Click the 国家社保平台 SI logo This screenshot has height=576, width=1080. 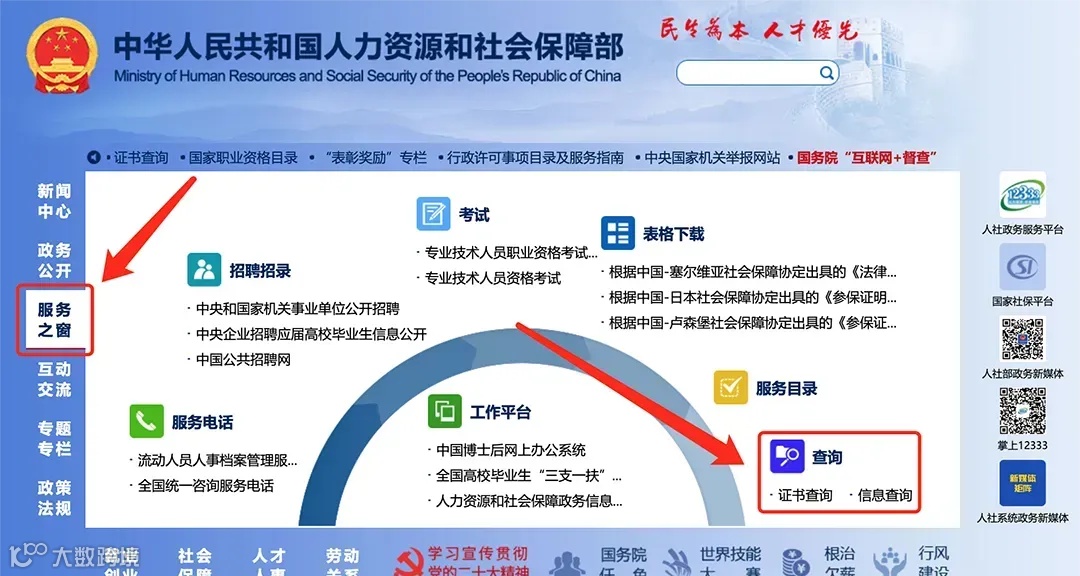(1022, 268)
